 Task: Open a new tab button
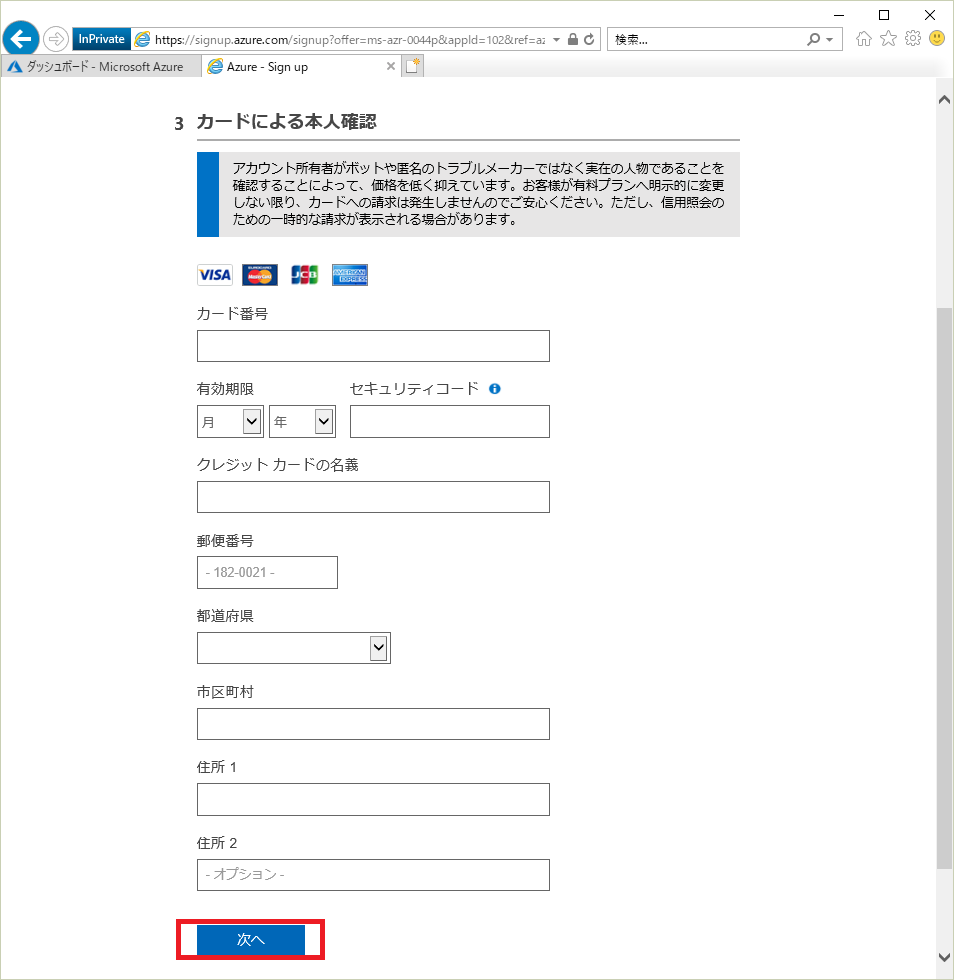coord(413,66)
